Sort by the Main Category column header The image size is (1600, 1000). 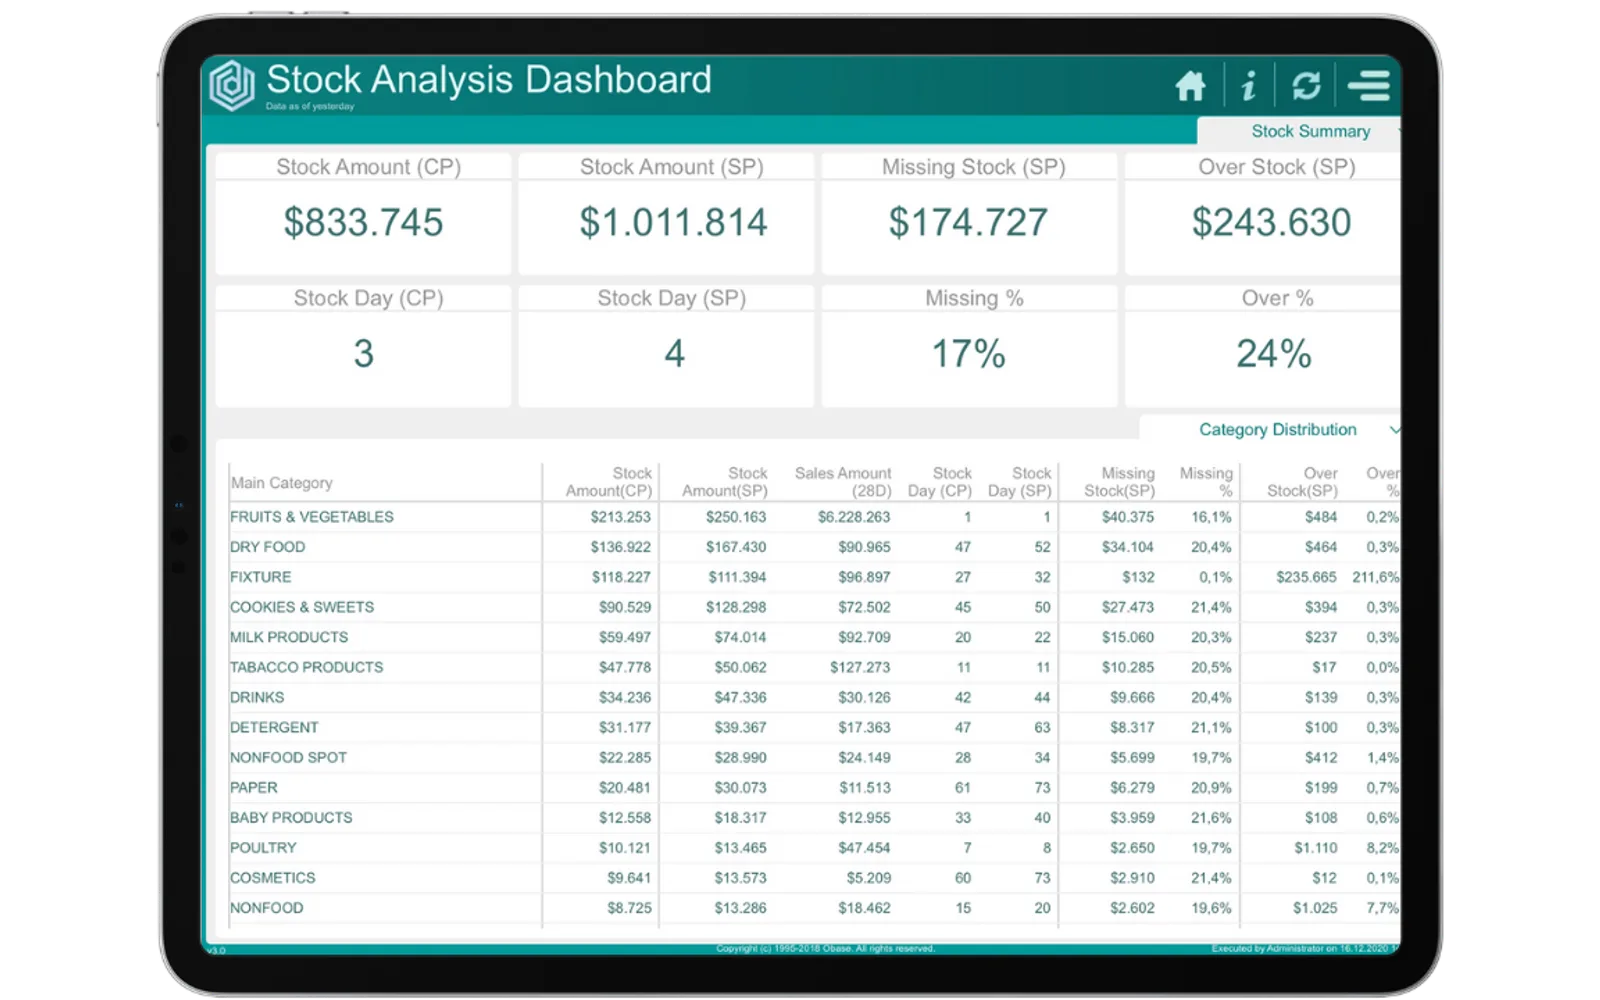point(281,483)
